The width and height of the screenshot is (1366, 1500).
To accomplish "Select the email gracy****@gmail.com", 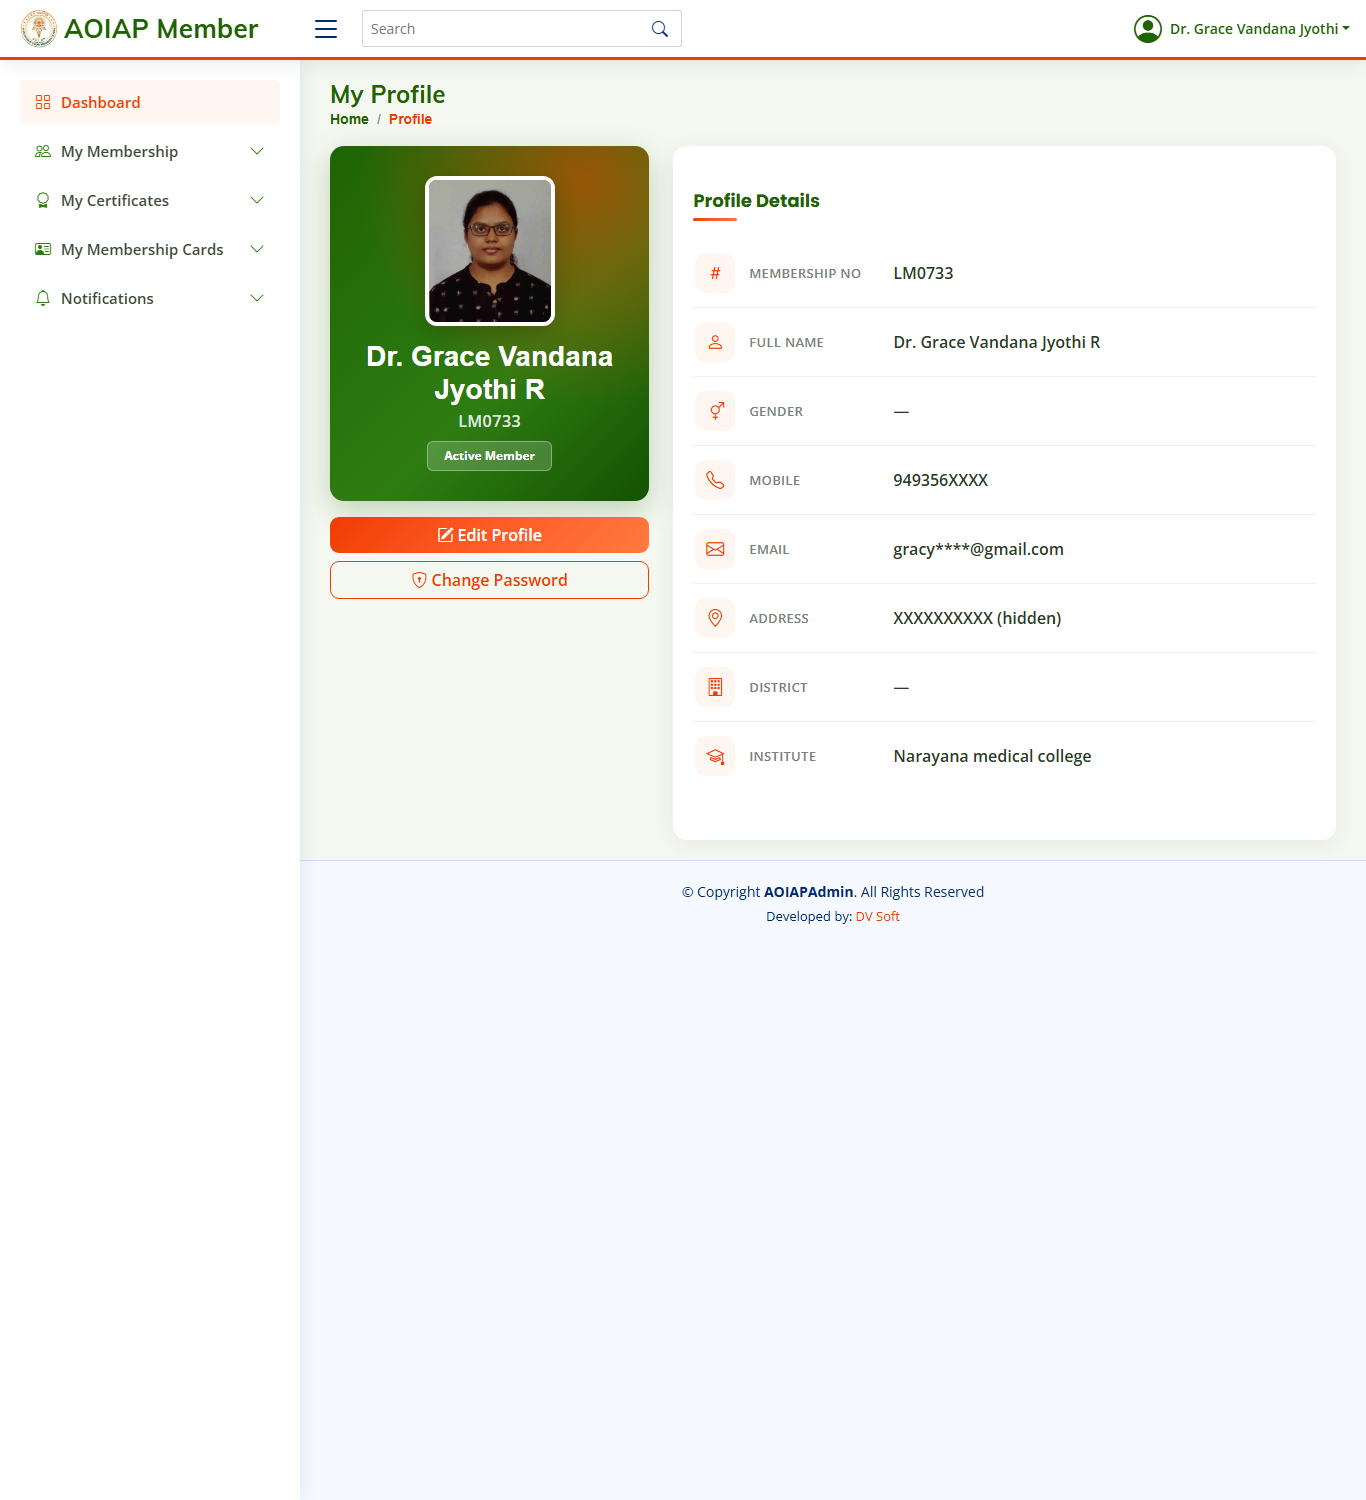I will click(x=978, y=549).
